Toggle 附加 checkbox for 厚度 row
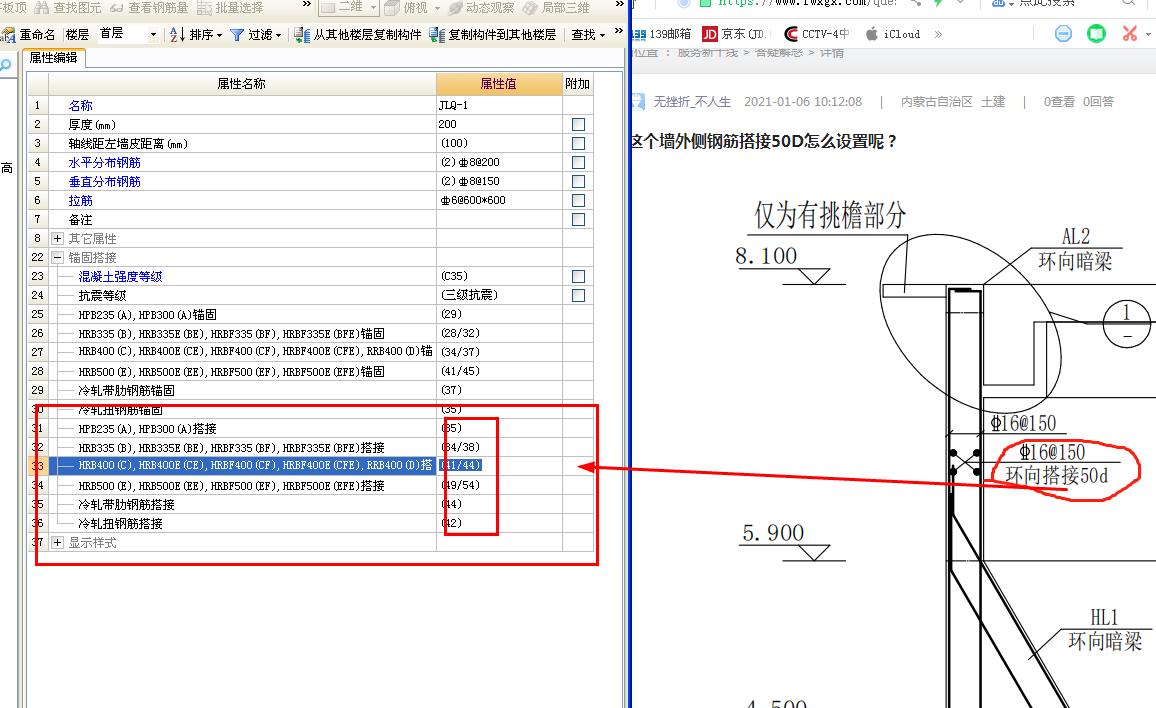Viewport: 1156px width, 708px height. pyautogui.click(x=579, y=125)
